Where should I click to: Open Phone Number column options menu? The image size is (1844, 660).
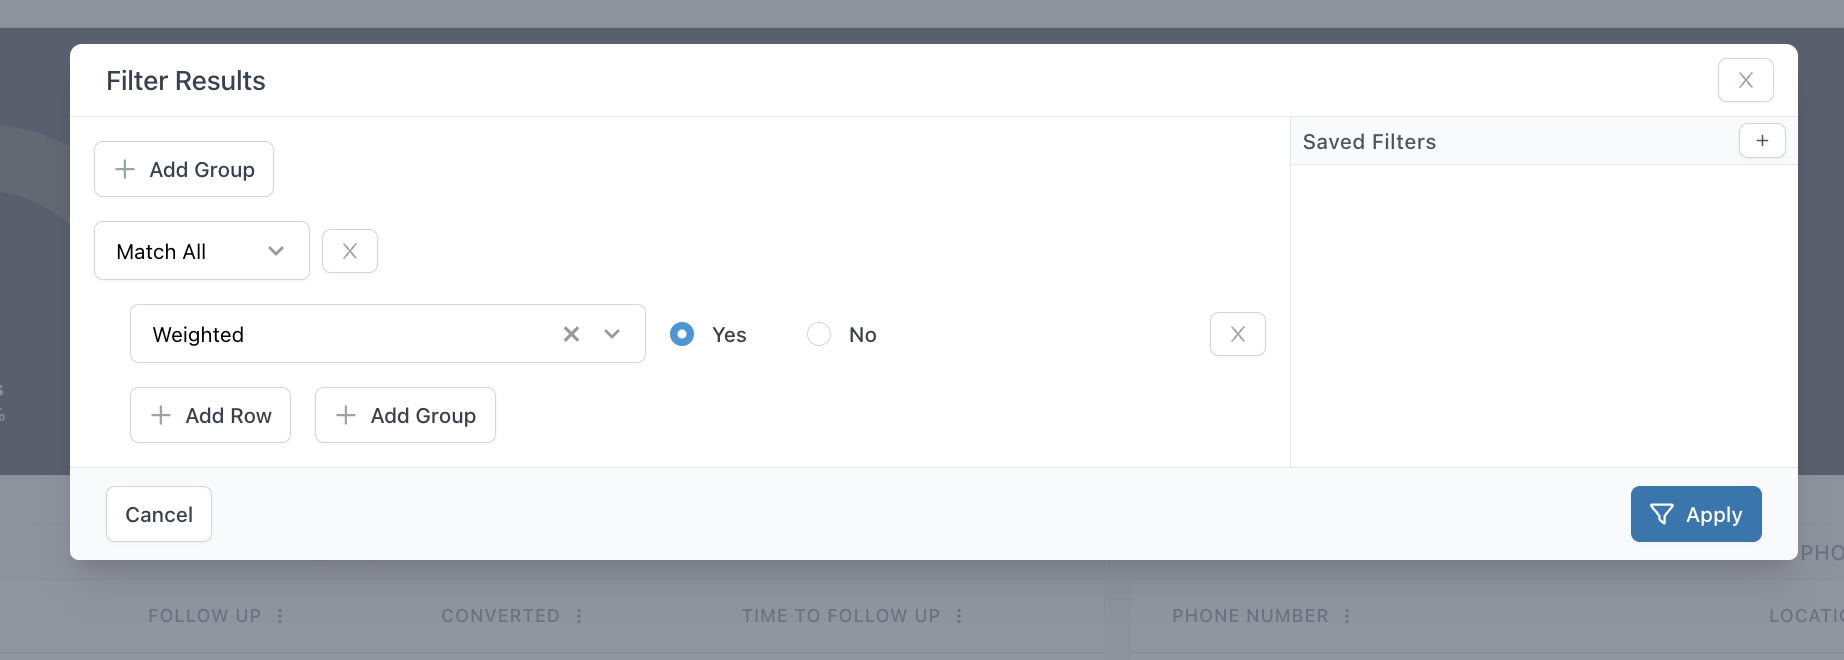(1347, 616)
